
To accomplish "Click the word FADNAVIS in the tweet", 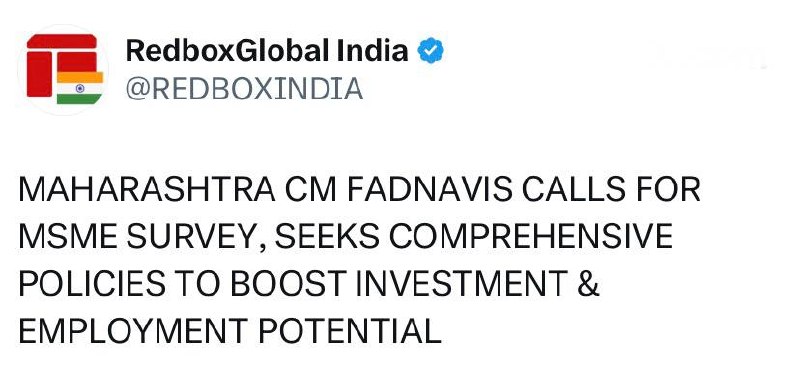I will point(429,189).
